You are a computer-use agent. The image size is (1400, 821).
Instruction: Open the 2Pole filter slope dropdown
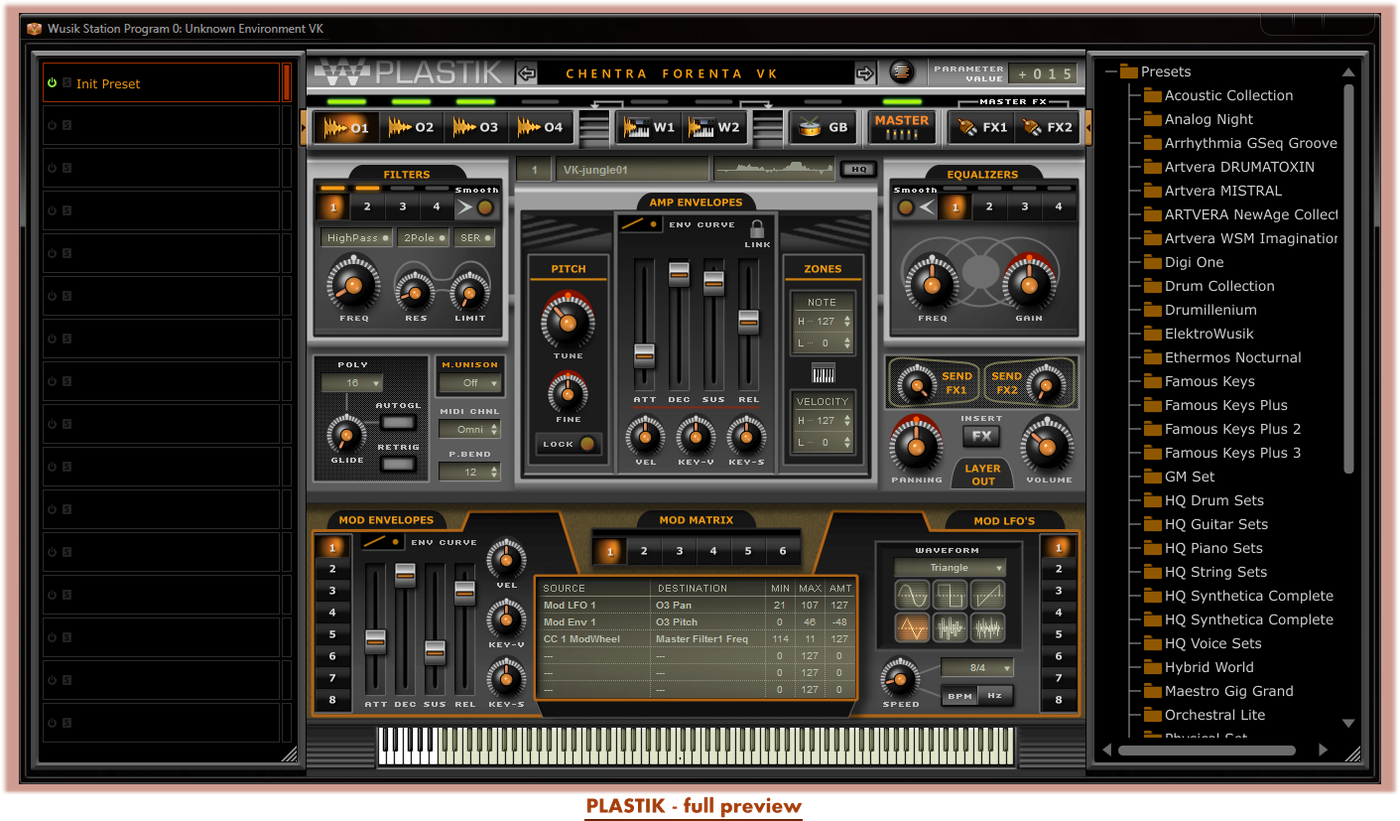click(423, 238)
